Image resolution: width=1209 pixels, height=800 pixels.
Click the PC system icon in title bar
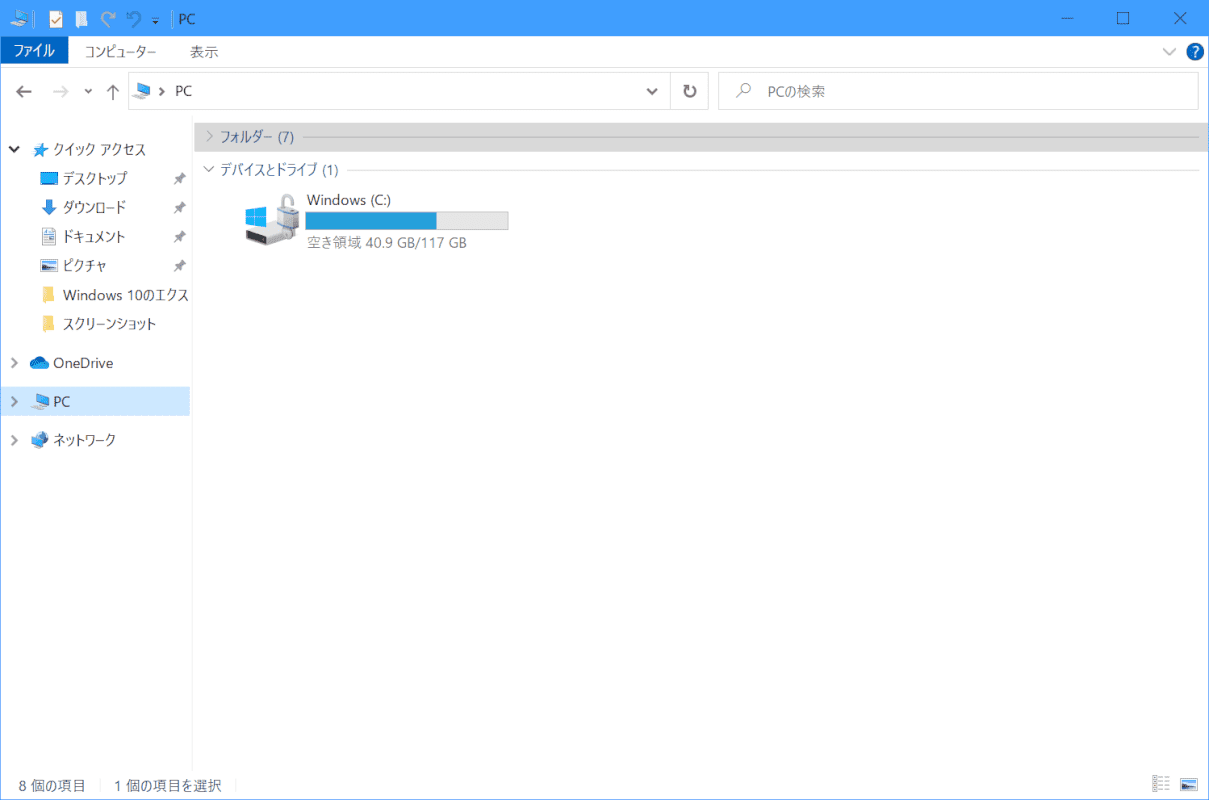pos(18,18)
